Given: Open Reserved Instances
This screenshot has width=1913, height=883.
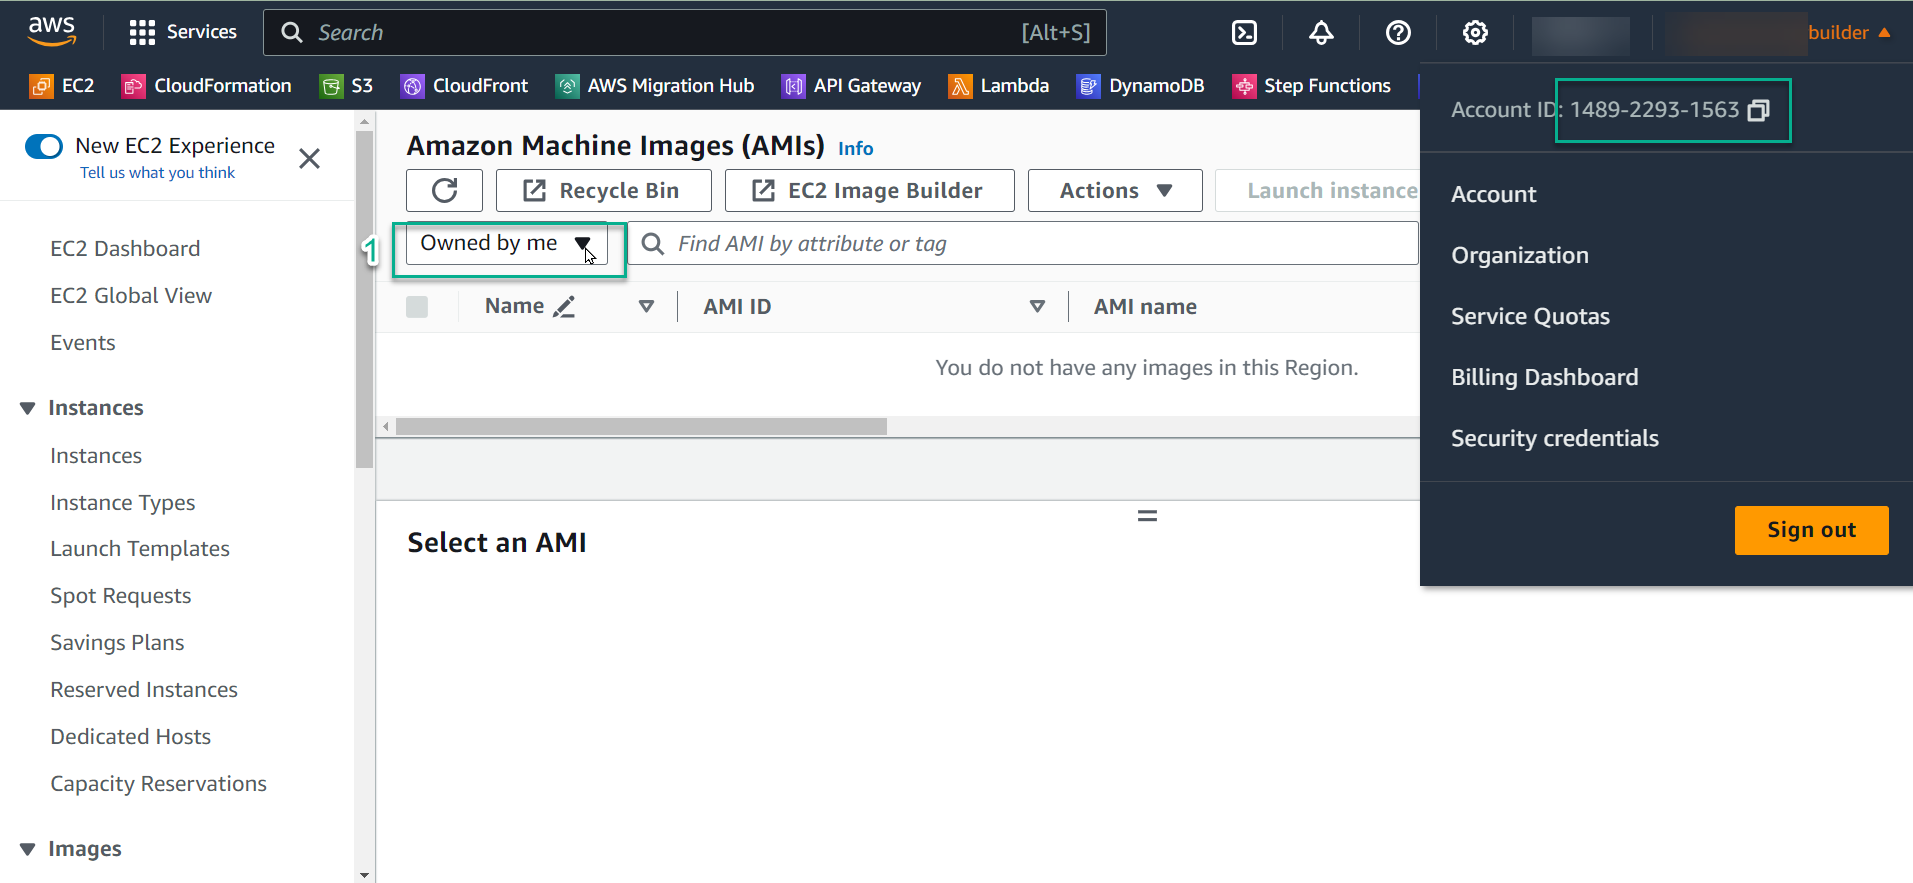Looking at the screenshot, I should 144,690.
